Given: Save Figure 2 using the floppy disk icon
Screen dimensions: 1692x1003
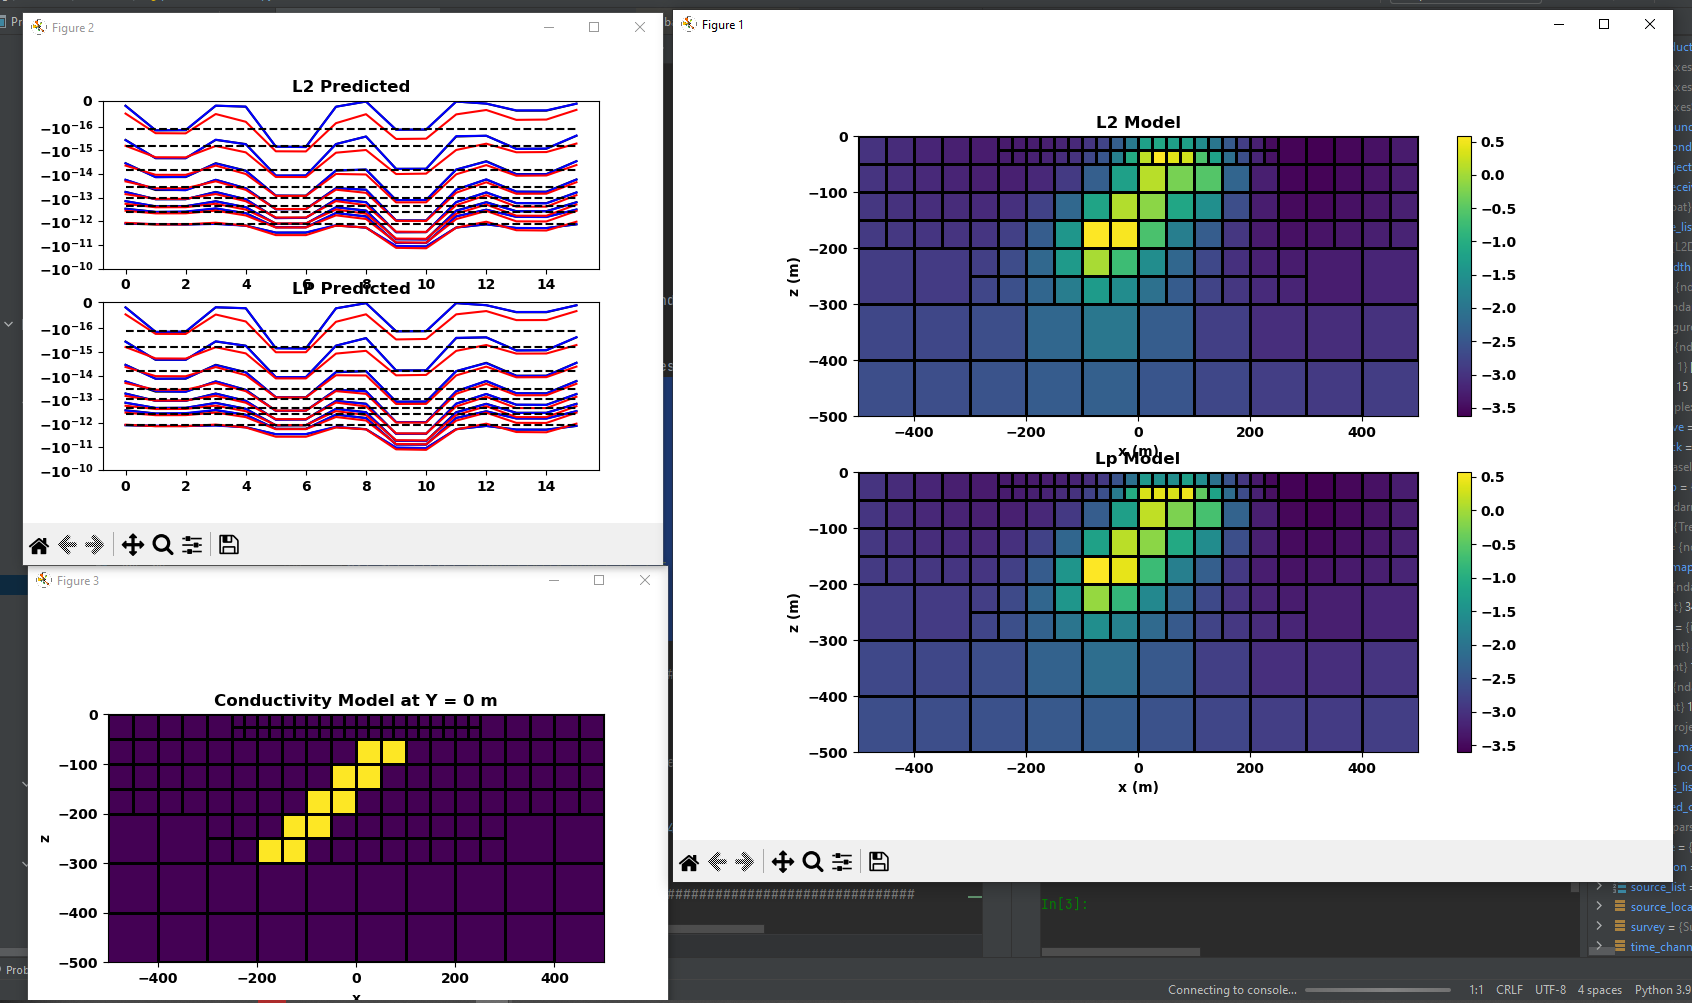Looking at the screenshot, I should point(228,545).
